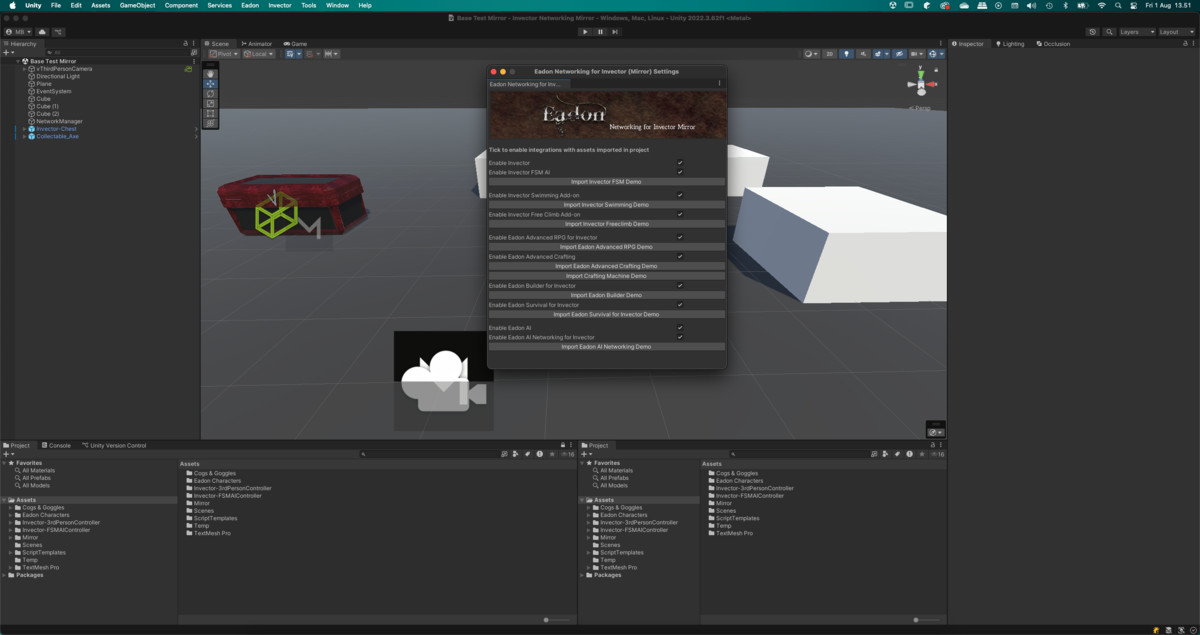The height and width of the screenshot is (635, 1200).
Task: Expand the Collectable_Axe hierarchy item
Action: 24,136
